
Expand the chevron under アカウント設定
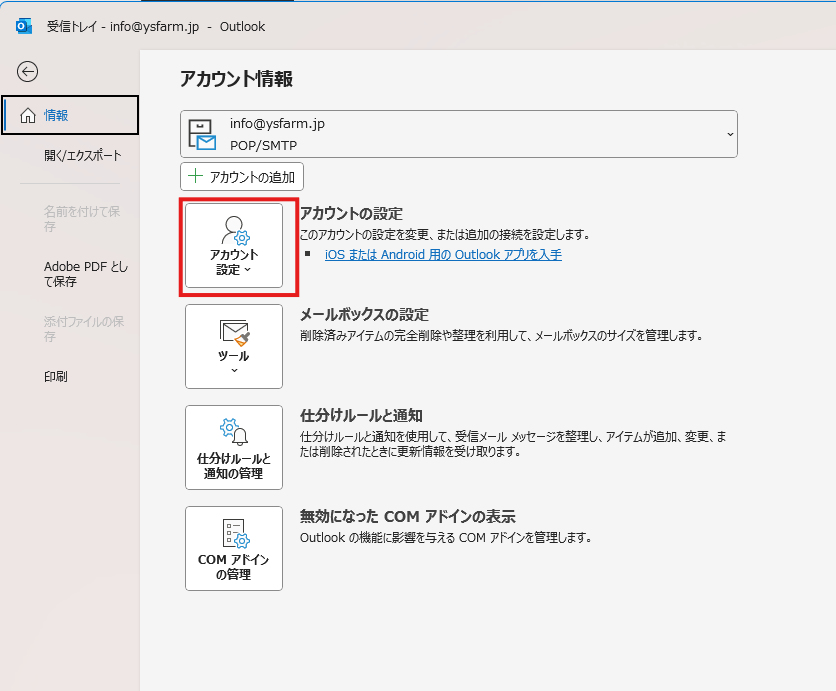coord(248,270)
